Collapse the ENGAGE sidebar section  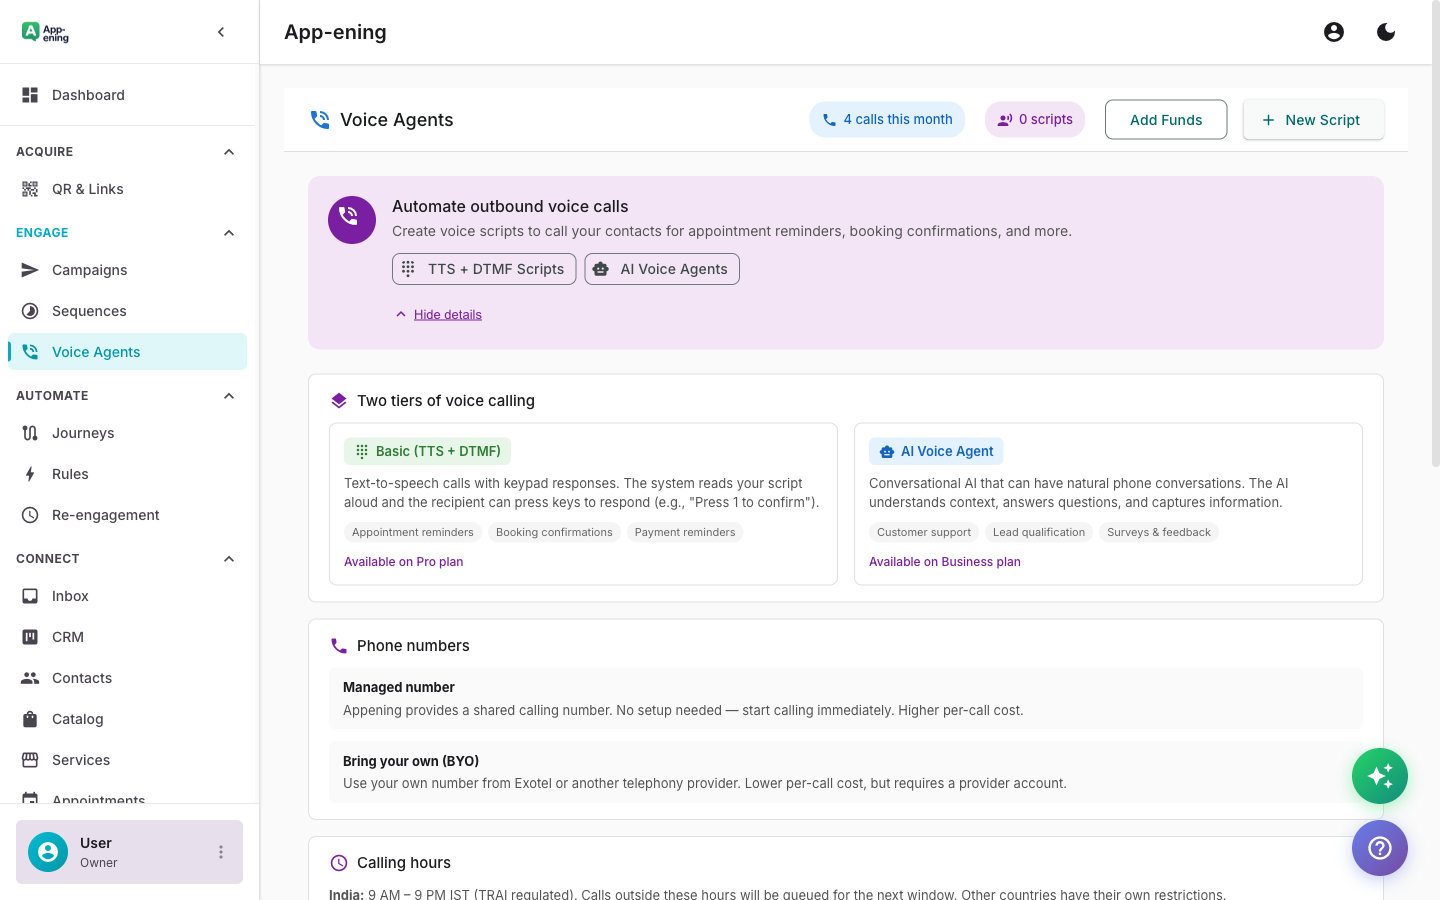tap(228, 232)
